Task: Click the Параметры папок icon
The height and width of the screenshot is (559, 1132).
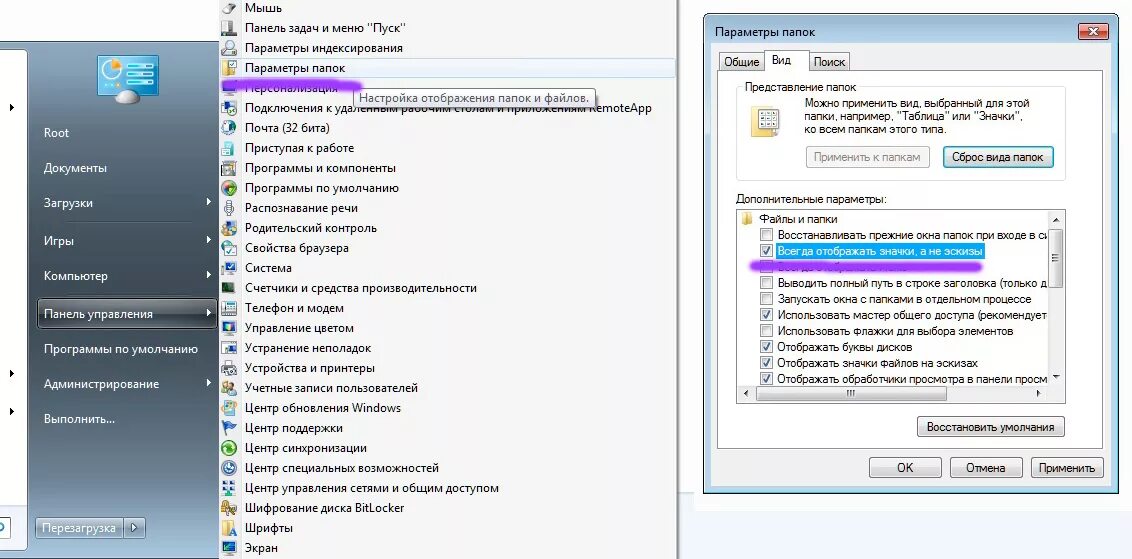Action: [x=229, y=68]
